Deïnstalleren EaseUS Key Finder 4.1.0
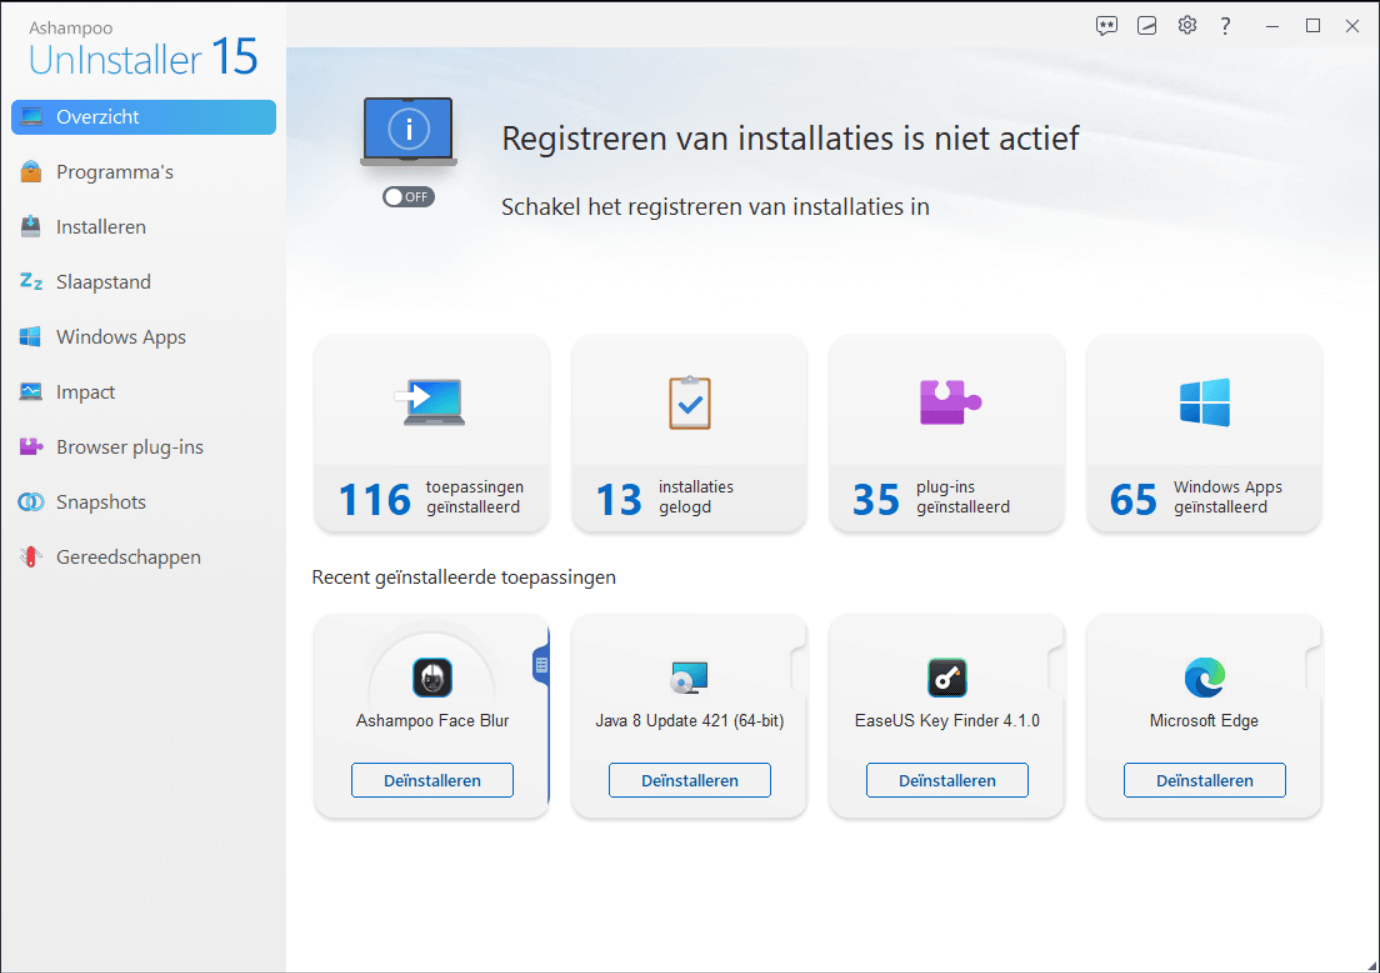Viewport: 1380px width, 973px height. coord(947,780)
